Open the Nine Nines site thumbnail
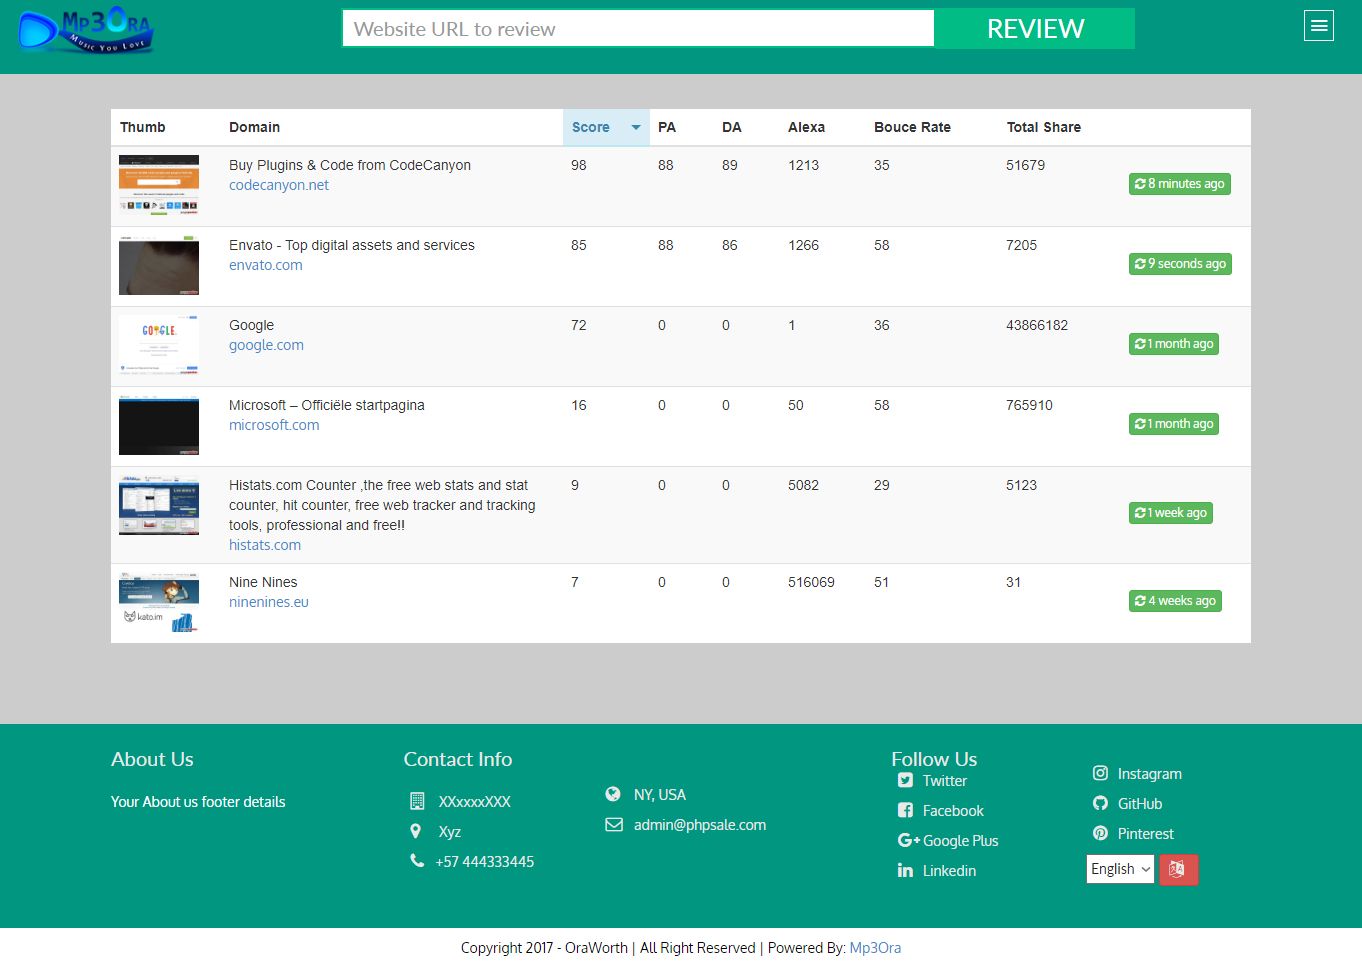This screenshot has width=1362, height=968. (159, 602)
